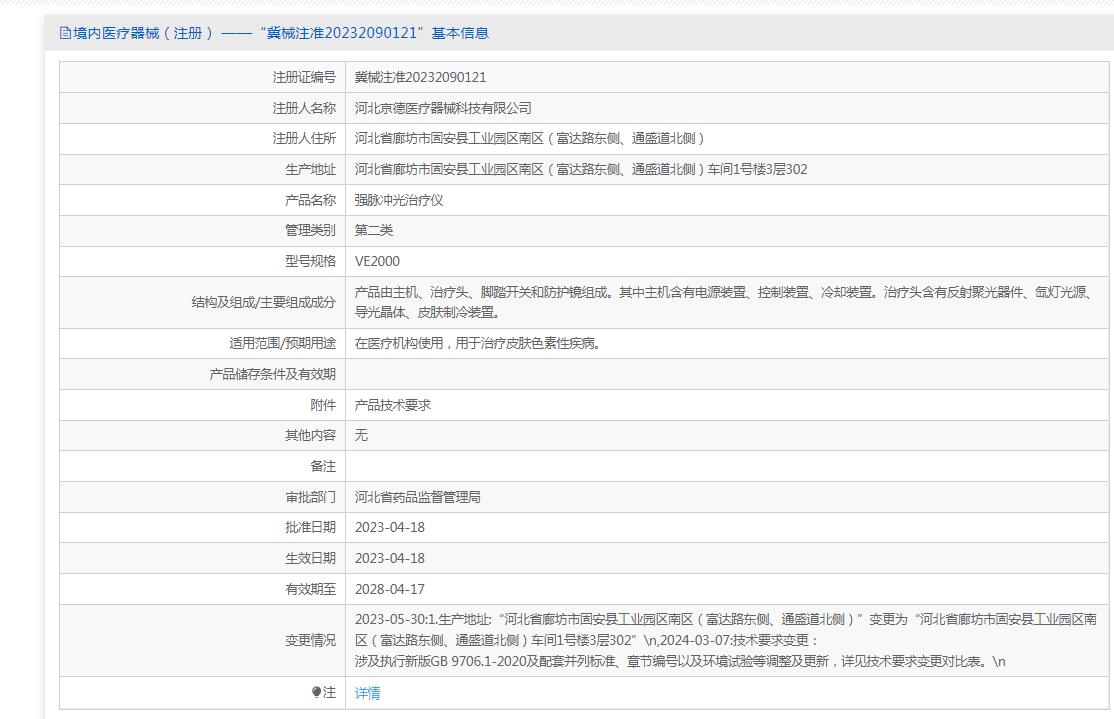Click the document icon in the page header
Viewport: 1114px width, 719px height.
click(x=66, y=33)
